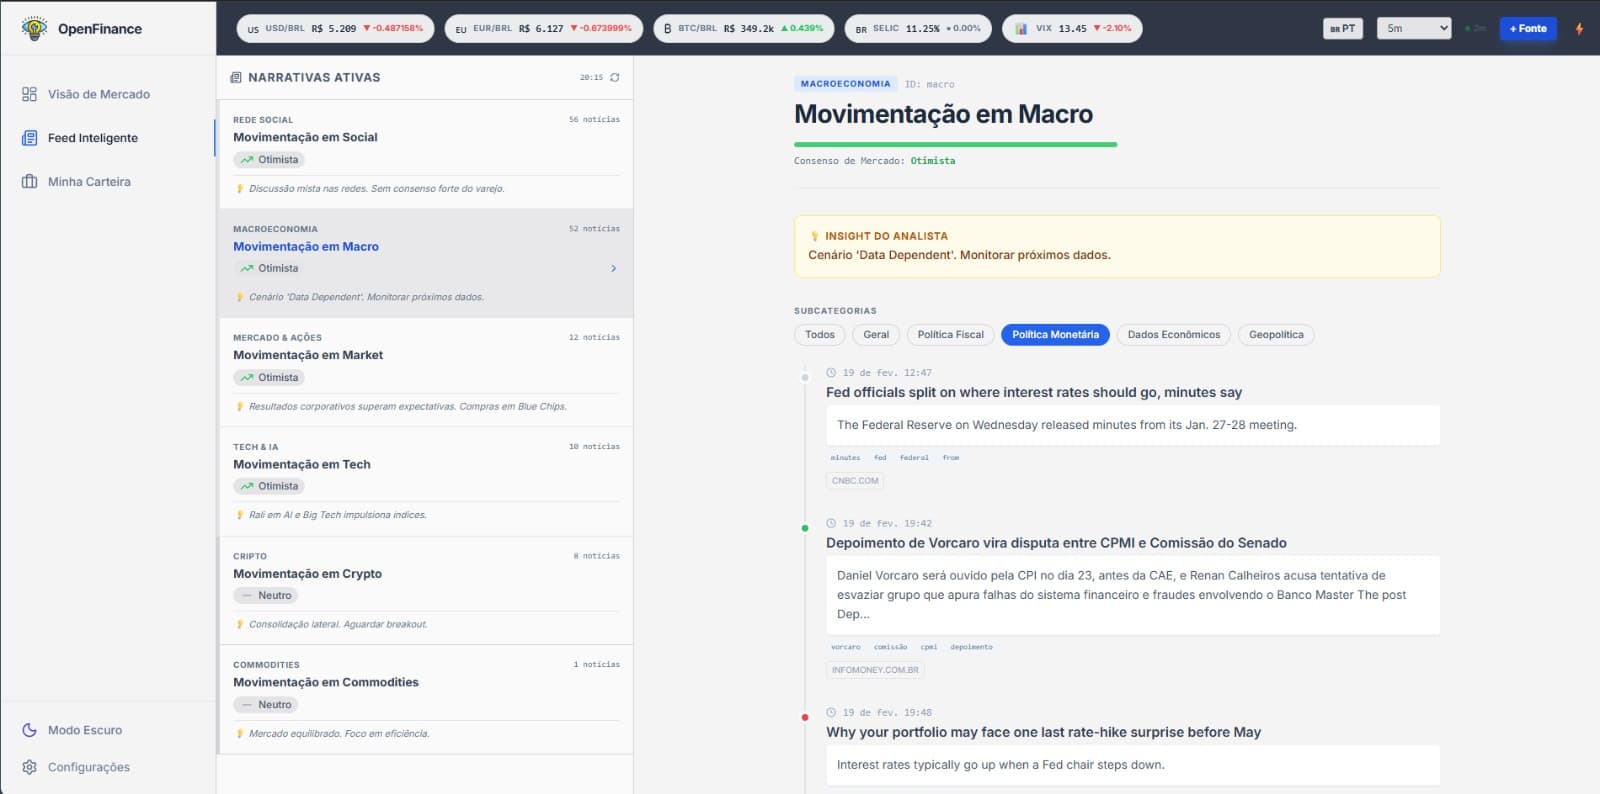The height and width of the screenshot is (794, 1600).
Task: Click lightbulb icon beside Social insight text
Action: (239, 189)
